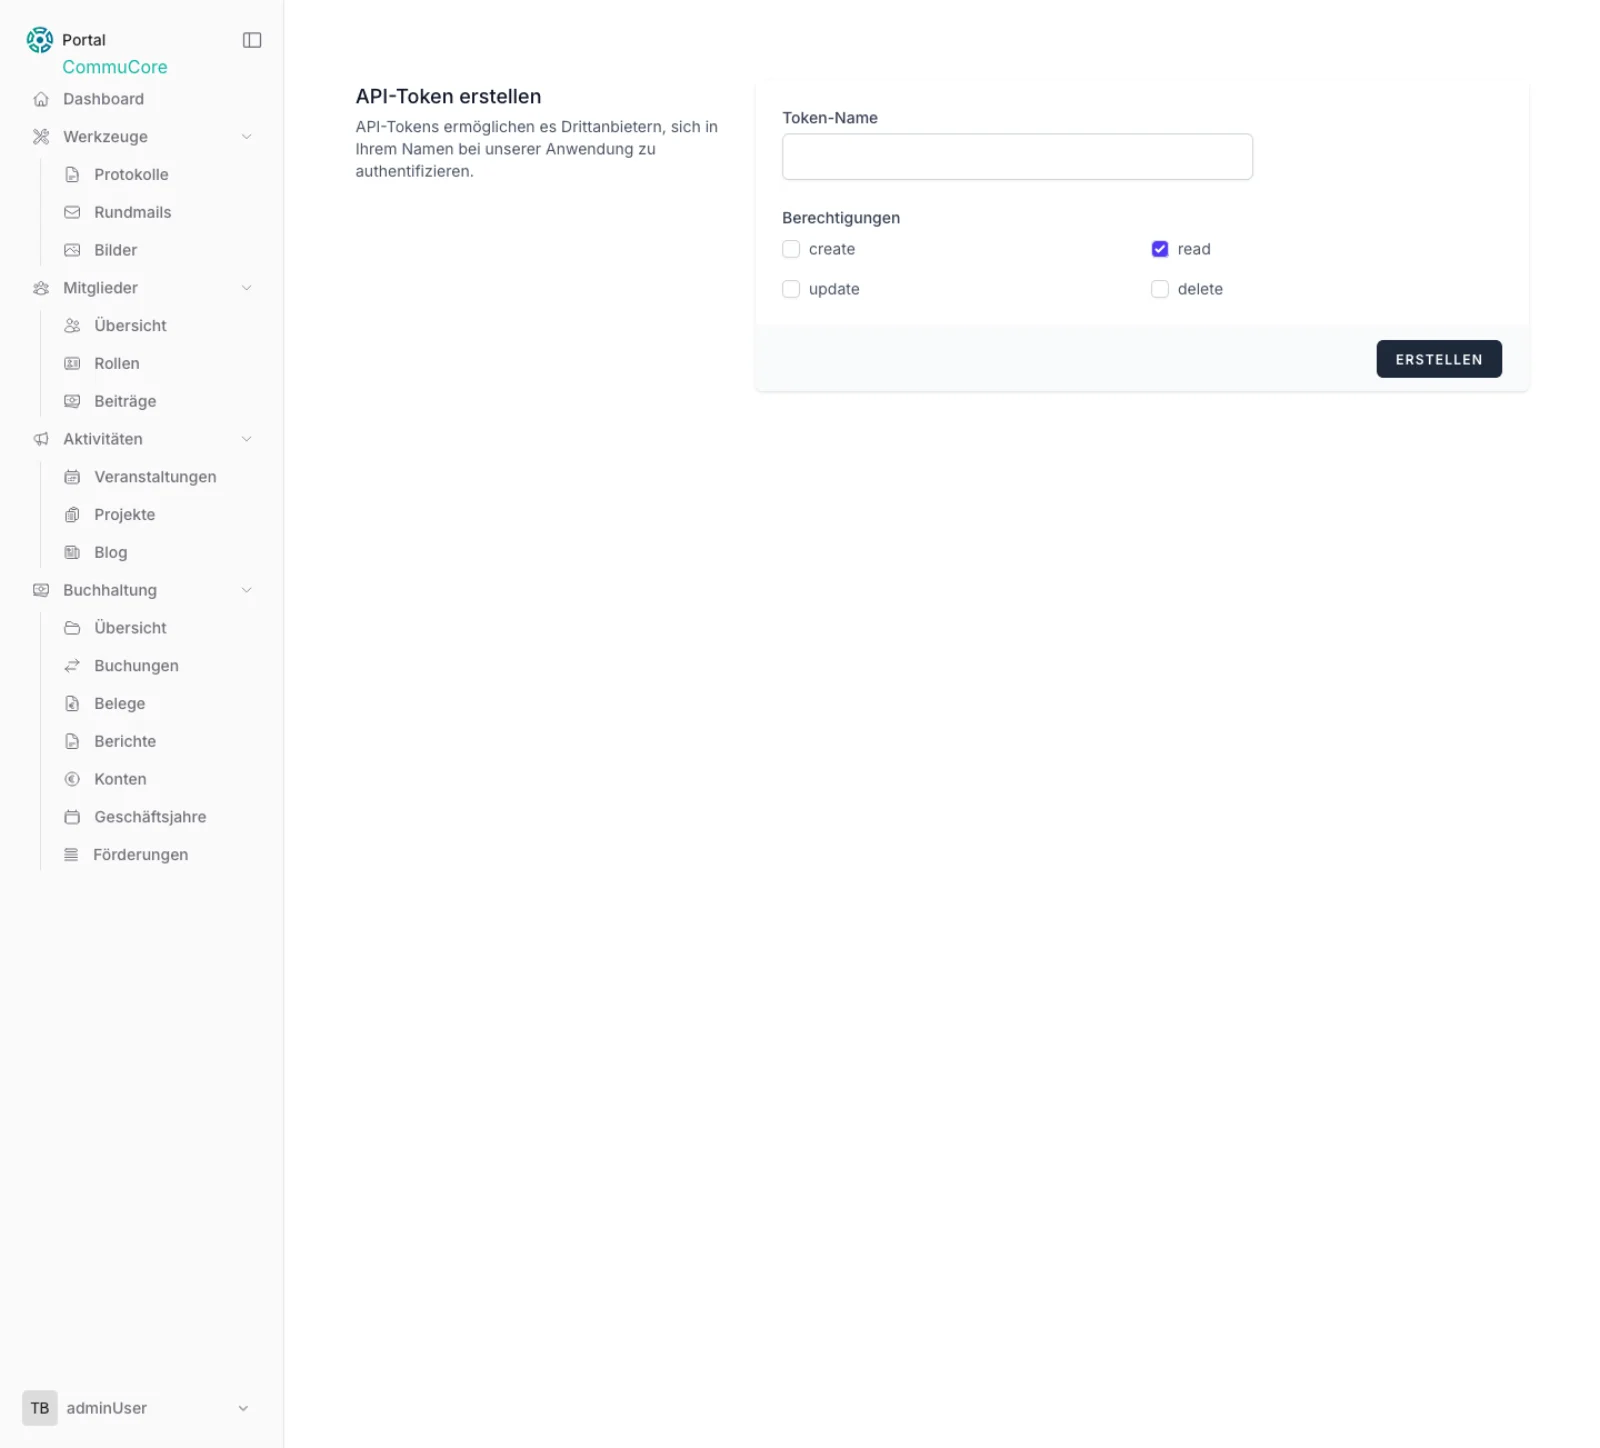Image resolution: width=1600 pixels, height=1448 pixels.
Task: Click the Berichte sidebar label
Action: pos(125,742)
